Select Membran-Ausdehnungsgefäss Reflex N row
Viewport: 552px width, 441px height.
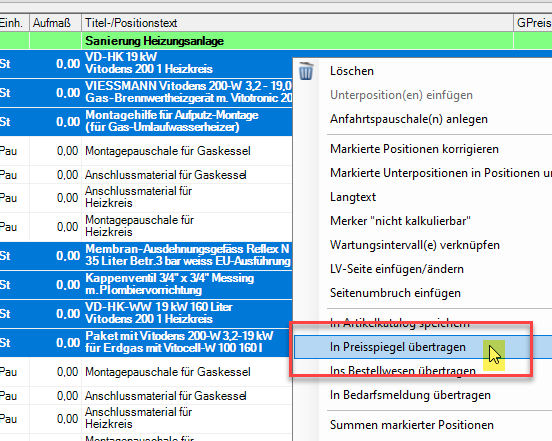[146, 256]
